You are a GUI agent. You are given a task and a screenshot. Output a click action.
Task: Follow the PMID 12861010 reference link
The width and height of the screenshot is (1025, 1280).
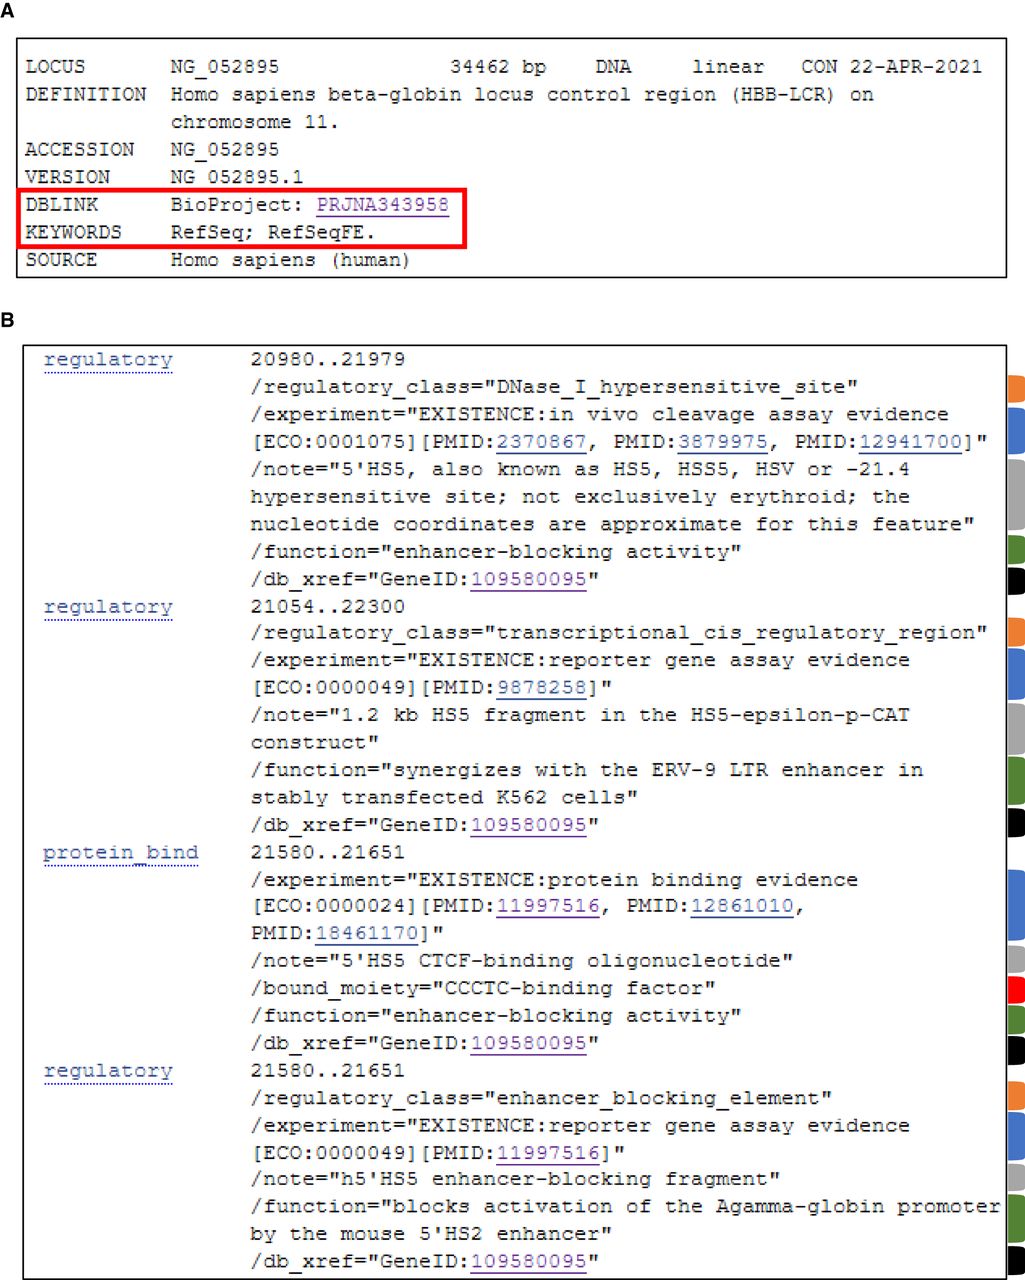click(741, 907)
